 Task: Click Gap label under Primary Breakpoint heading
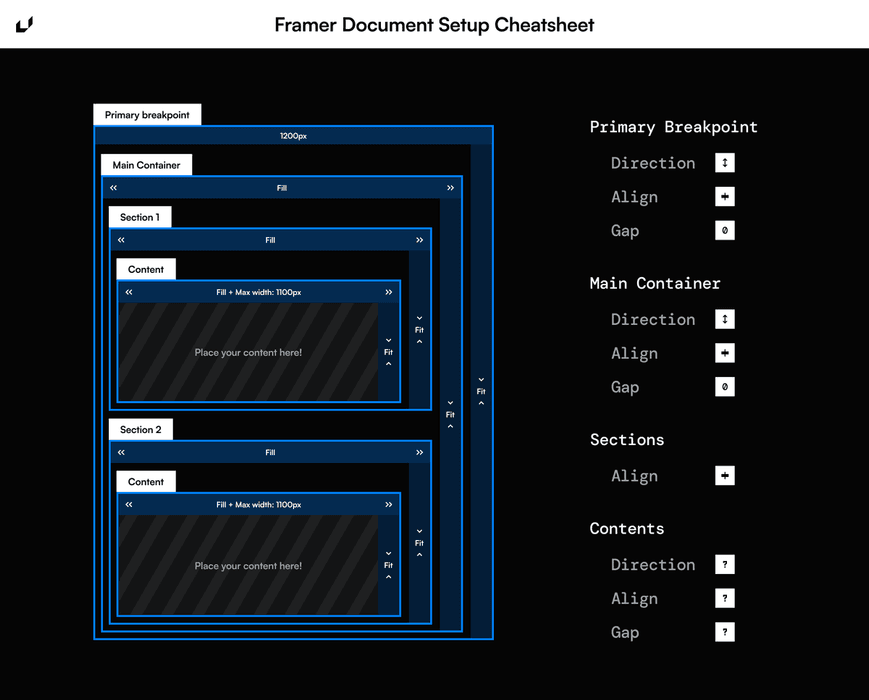[625, 231]
